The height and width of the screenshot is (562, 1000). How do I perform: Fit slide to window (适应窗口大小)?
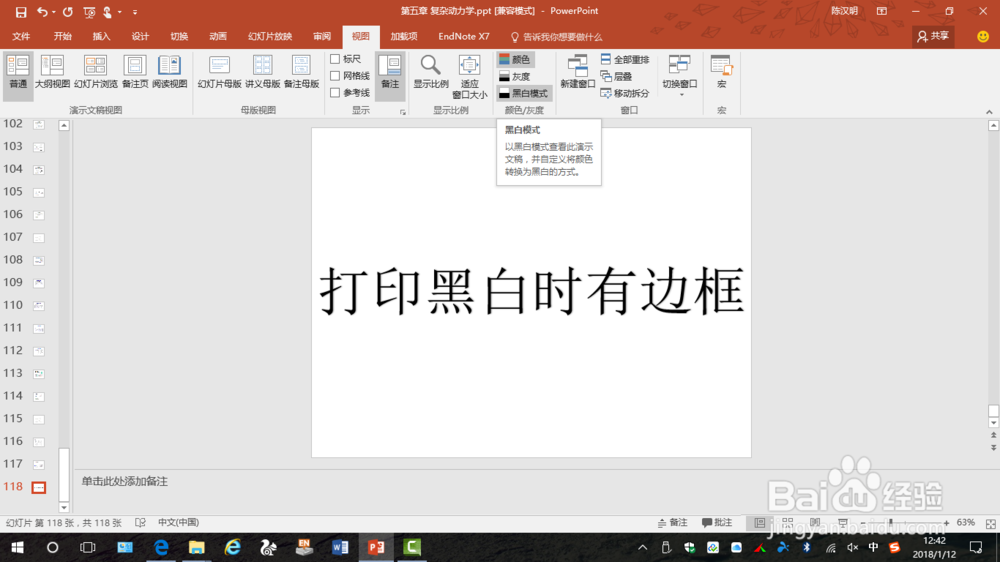coord(469,77)
